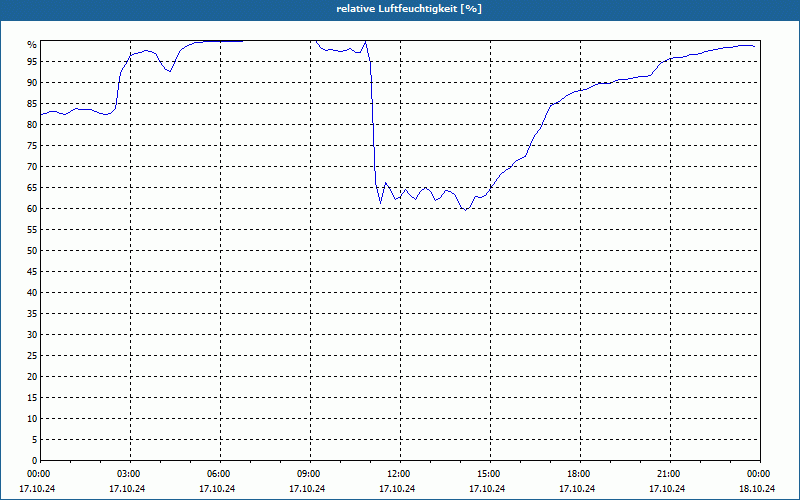Image resolution: width=800 pixels, height=500 pixels.
Task: Select the 30 y-axis label
Action: (32, 335)
